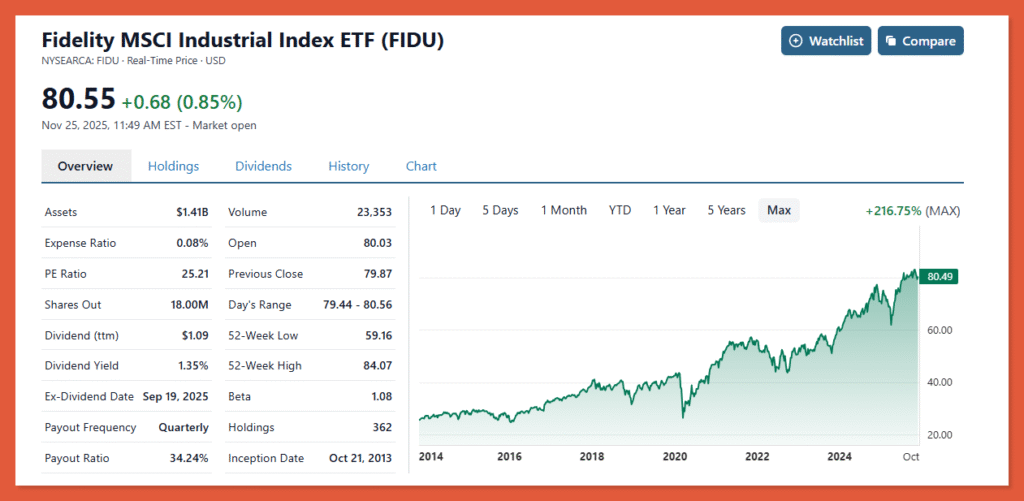
Task: Select the YTD chart range
Action: pyautogui.click(x=620, y=210)
